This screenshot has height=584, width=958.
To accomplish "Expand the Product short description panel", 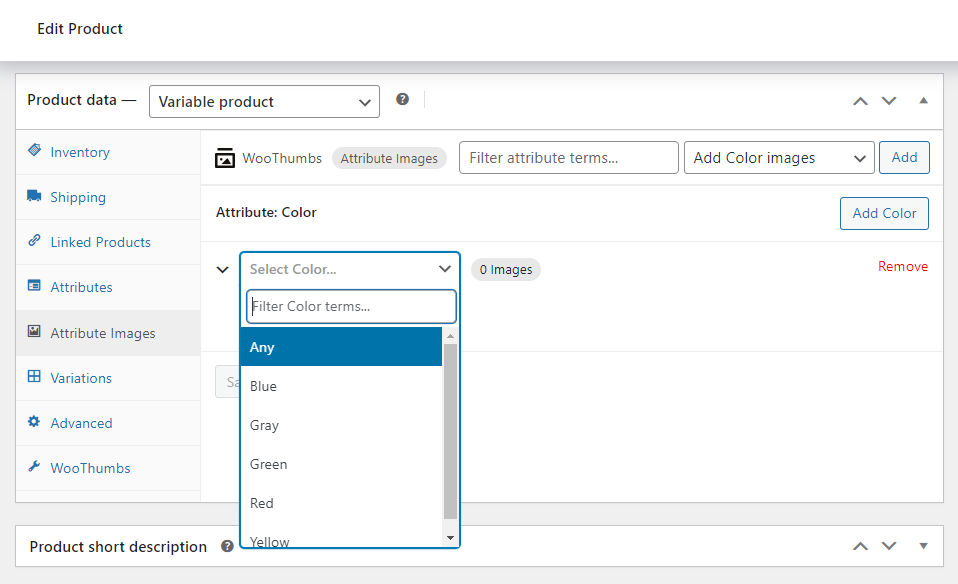I will tap(923, 546).
